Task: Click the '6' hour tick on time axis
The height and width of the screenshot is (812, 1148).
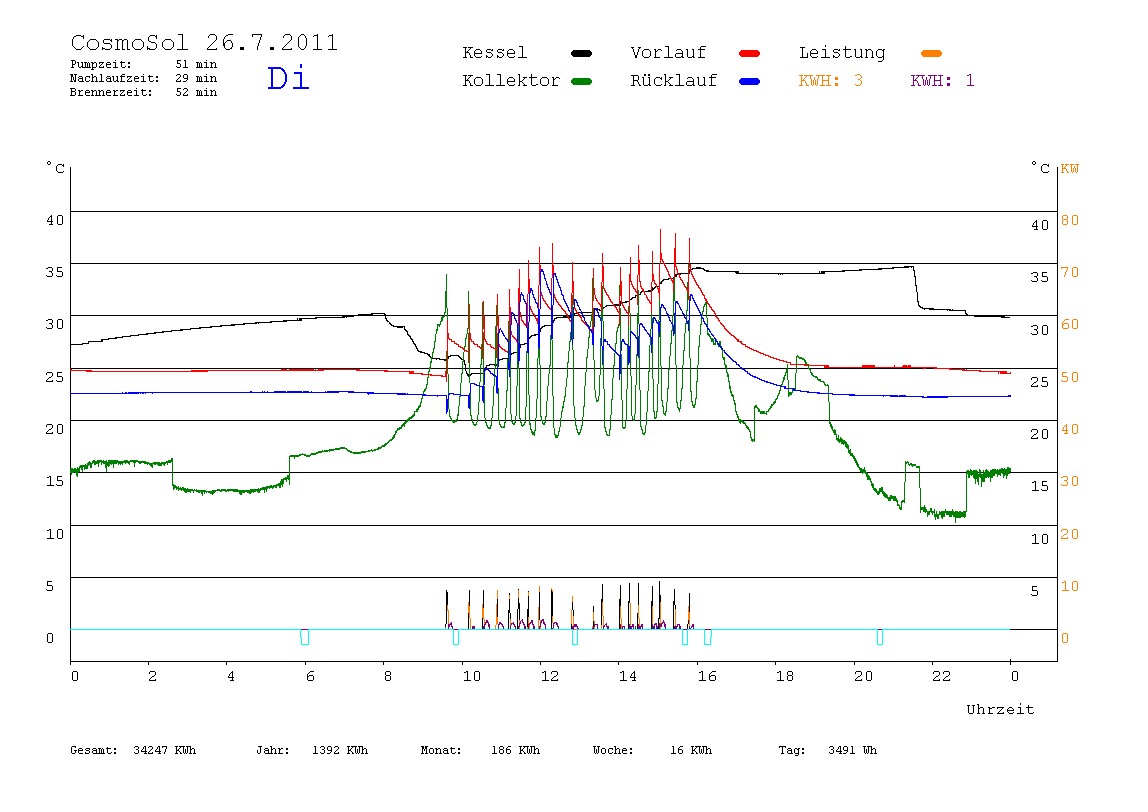Action: pyautogui.click(x=310, y=676)
